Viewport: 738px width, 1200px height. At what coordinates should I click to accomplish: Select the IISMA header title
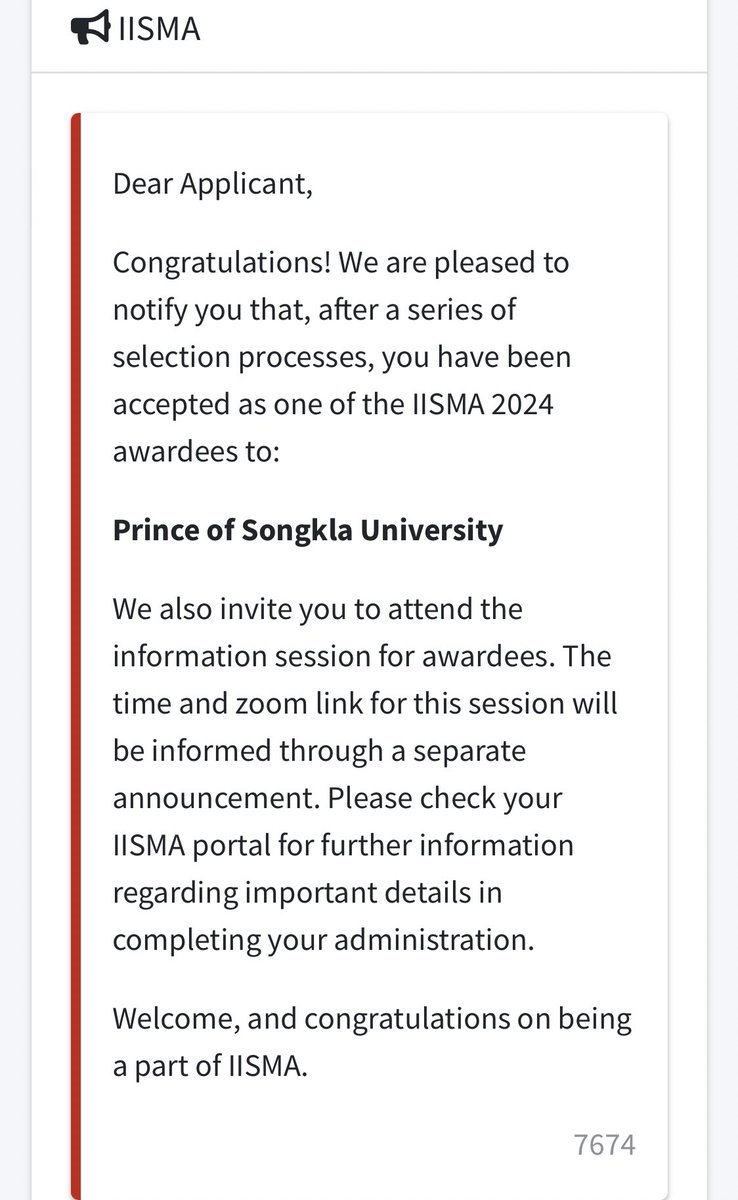tap(159, 29)
